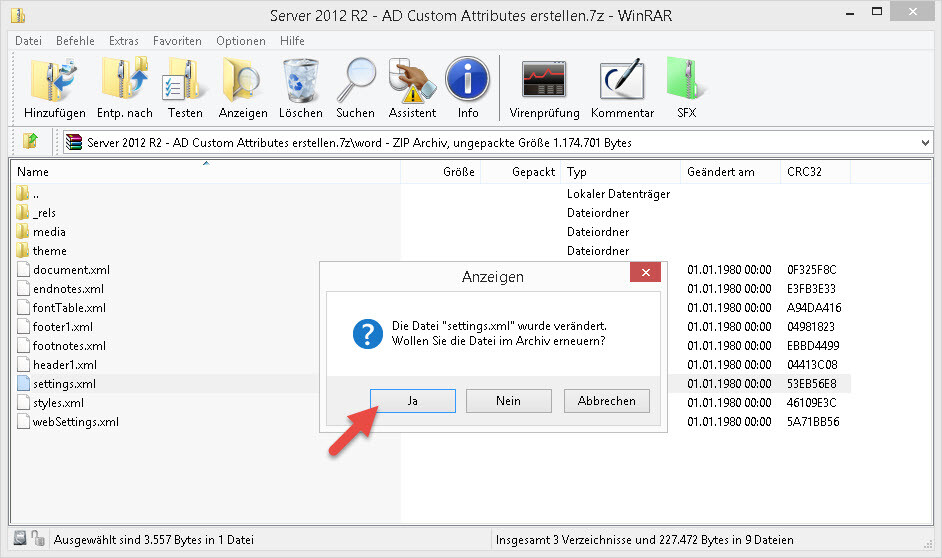
Task: Click Abbrechen to cancel the dialog
Action: click(606, 401)
